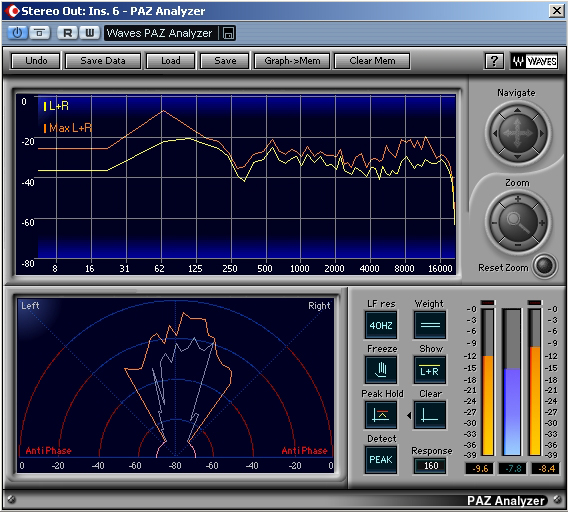
Task: Click the L+R legend label
Action: (58, 106)
